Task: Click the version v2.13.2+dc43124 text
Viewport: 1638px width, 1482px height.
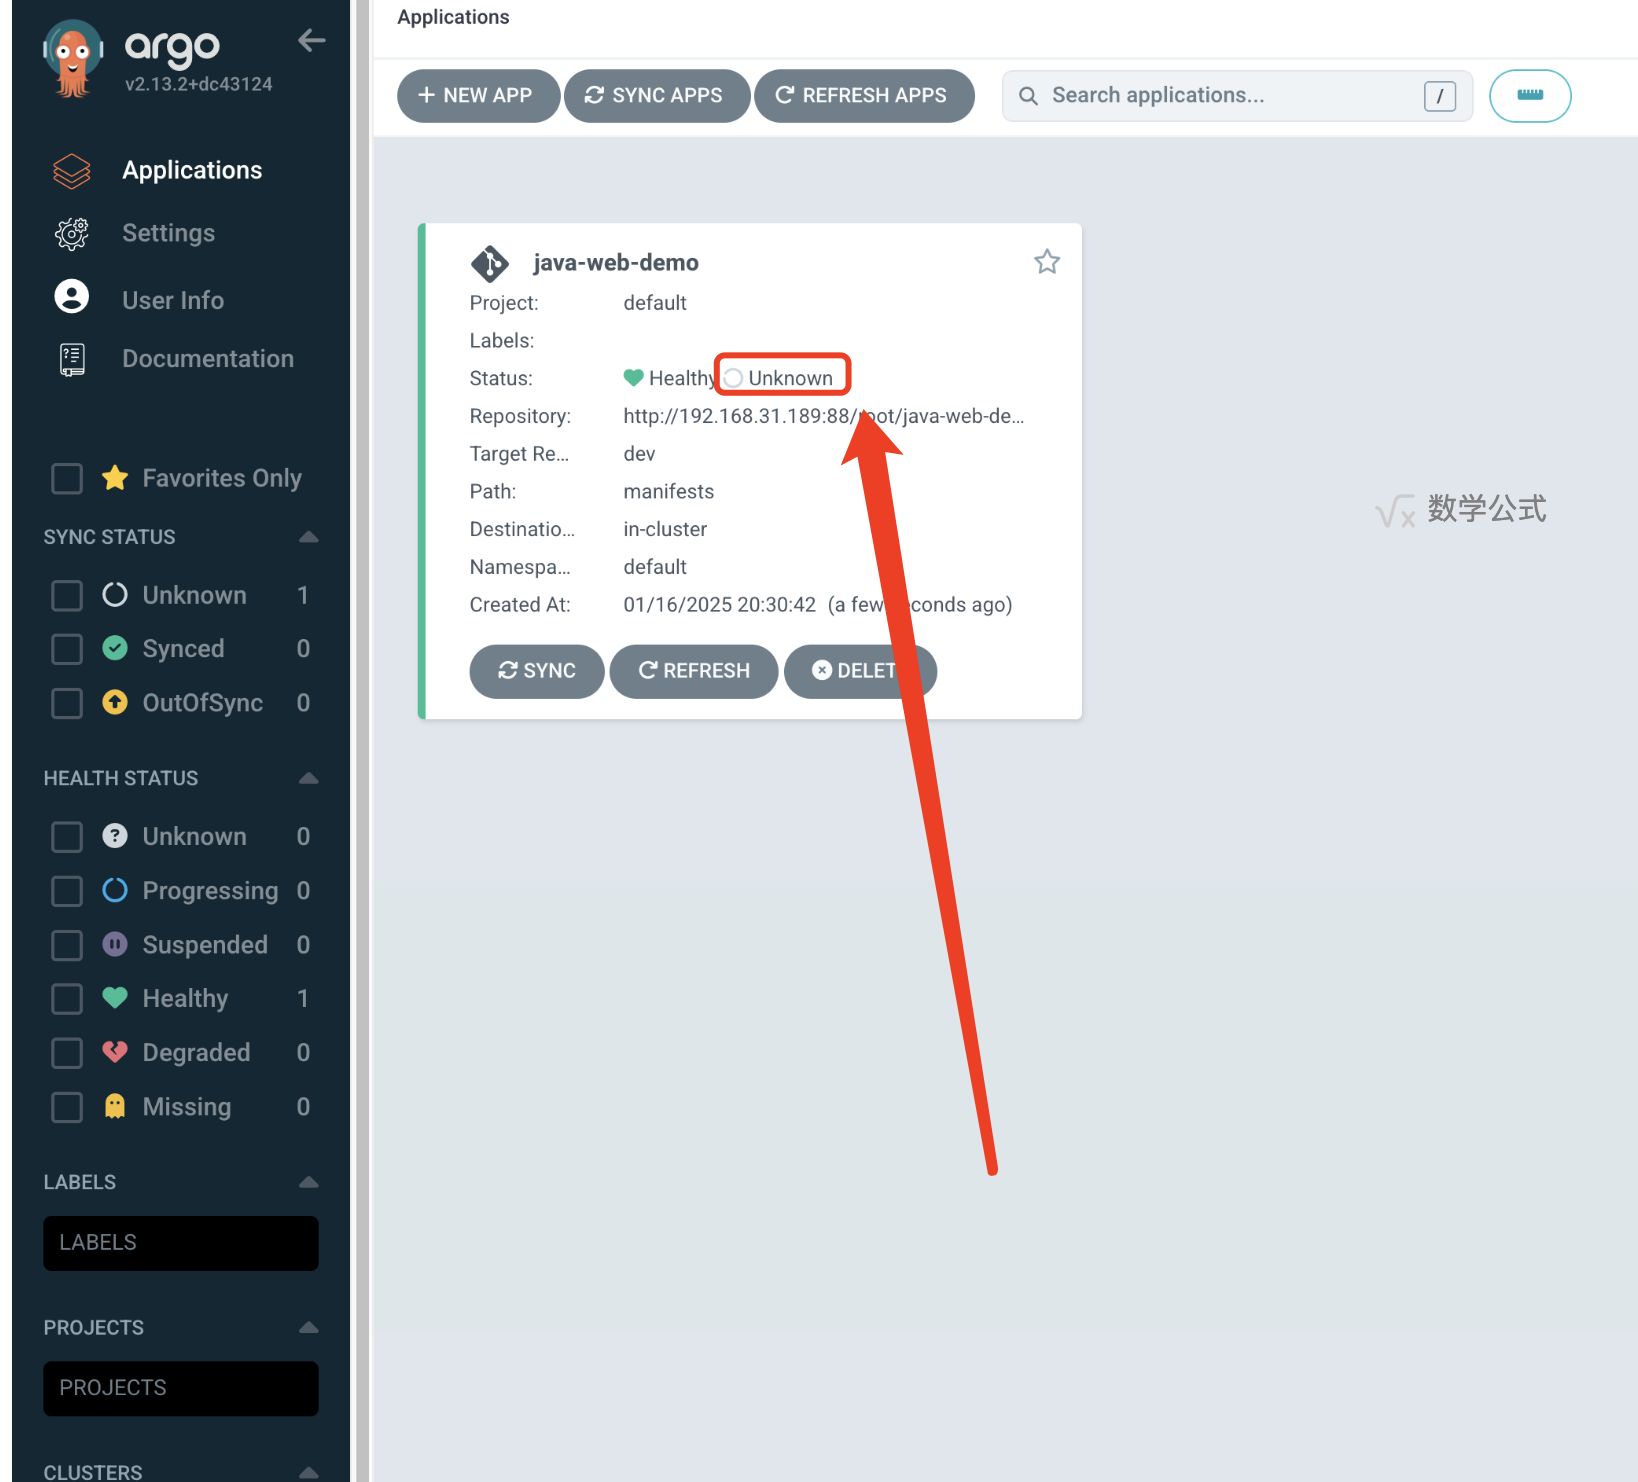Action: tap(199, 84)
